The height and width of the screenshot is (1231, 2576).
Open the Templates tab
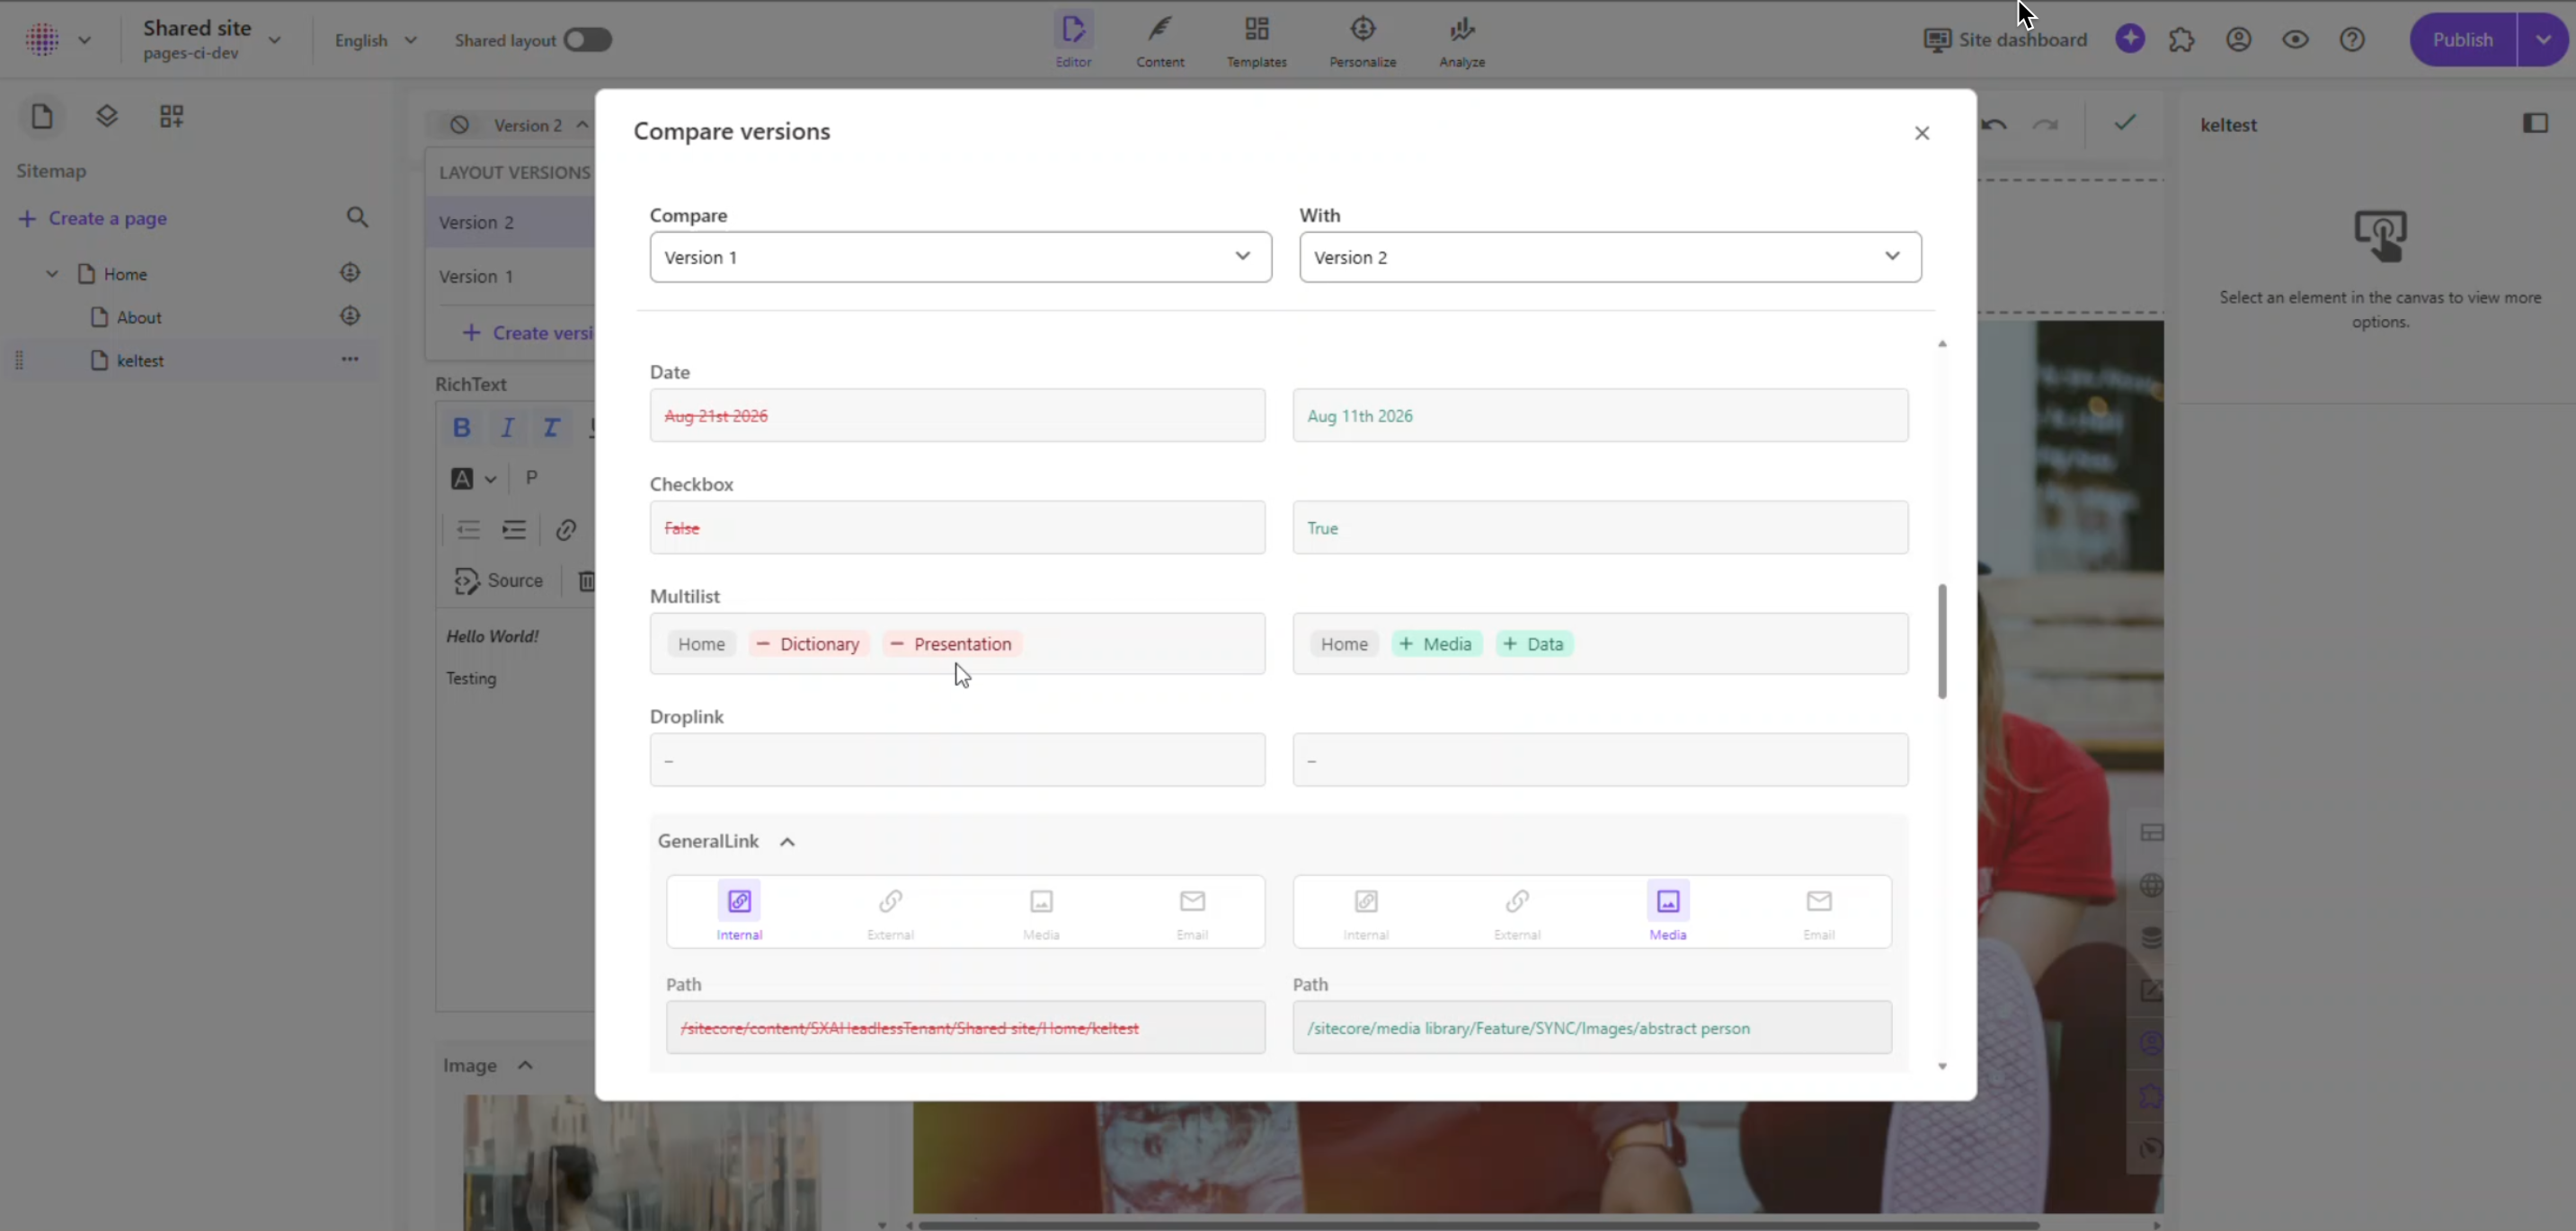coord(1256,40)
